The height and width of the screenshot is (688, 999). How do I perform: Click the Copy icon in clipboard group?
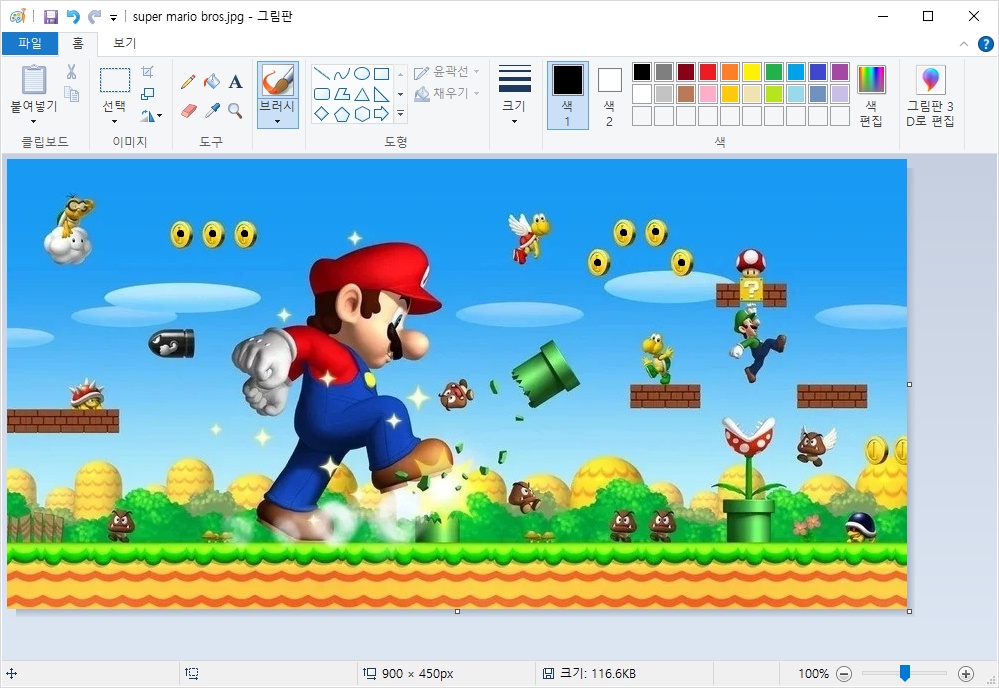pyautogui.click(x=71, y=95)
